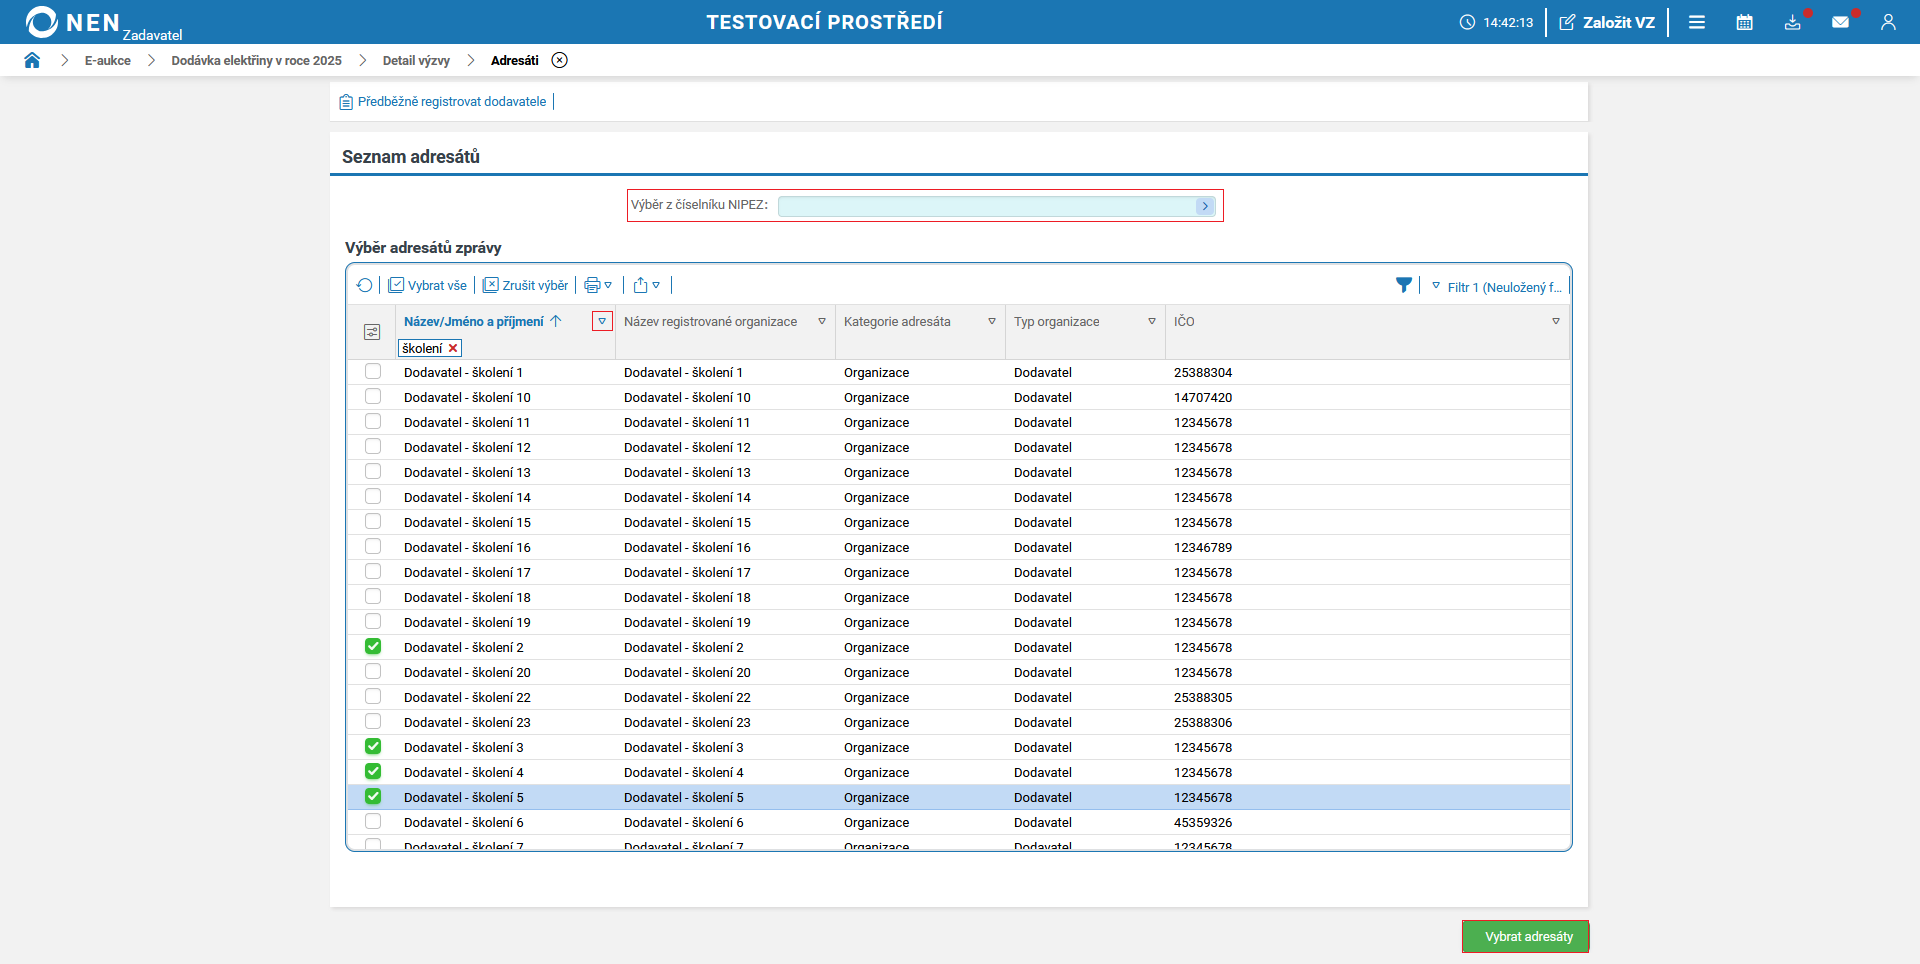This screenshot has height=964, width=1920.
Task: Expand the Typ organizace column dropdown
Action: pos(1152,321)
